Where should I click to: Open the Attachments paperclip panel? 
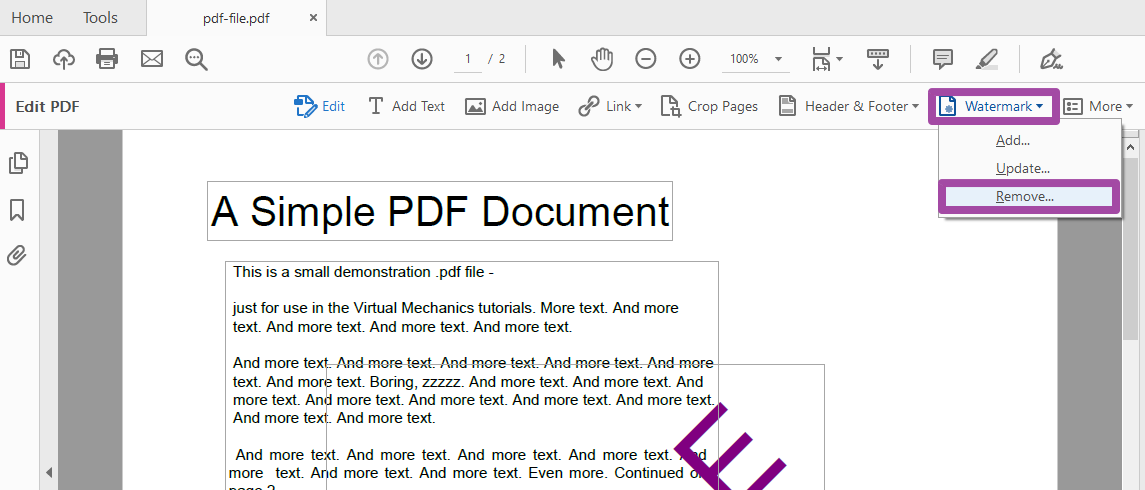(x=18, y=256)
